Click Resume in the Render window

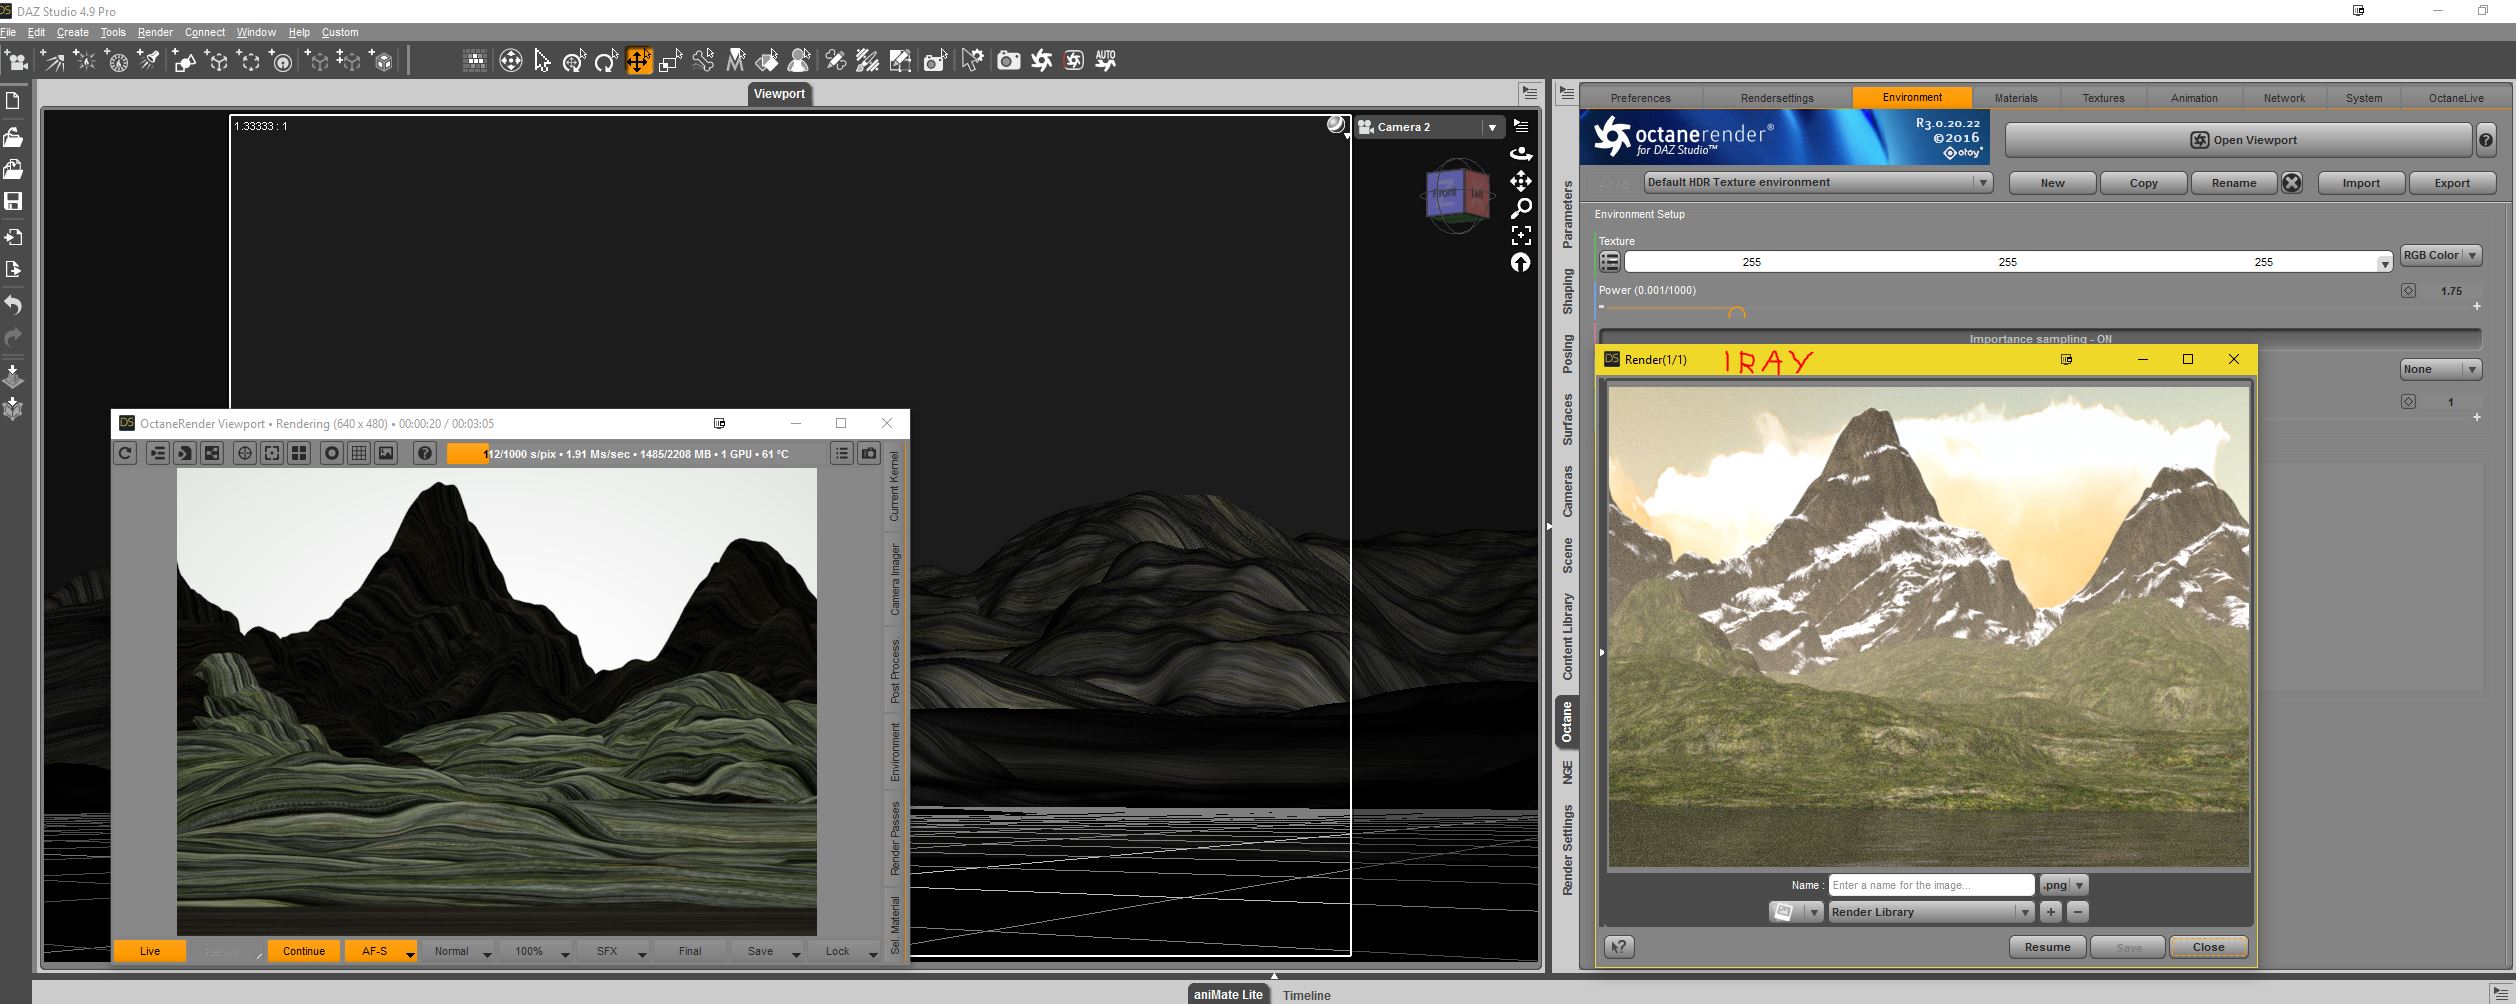pos(2048,947)
